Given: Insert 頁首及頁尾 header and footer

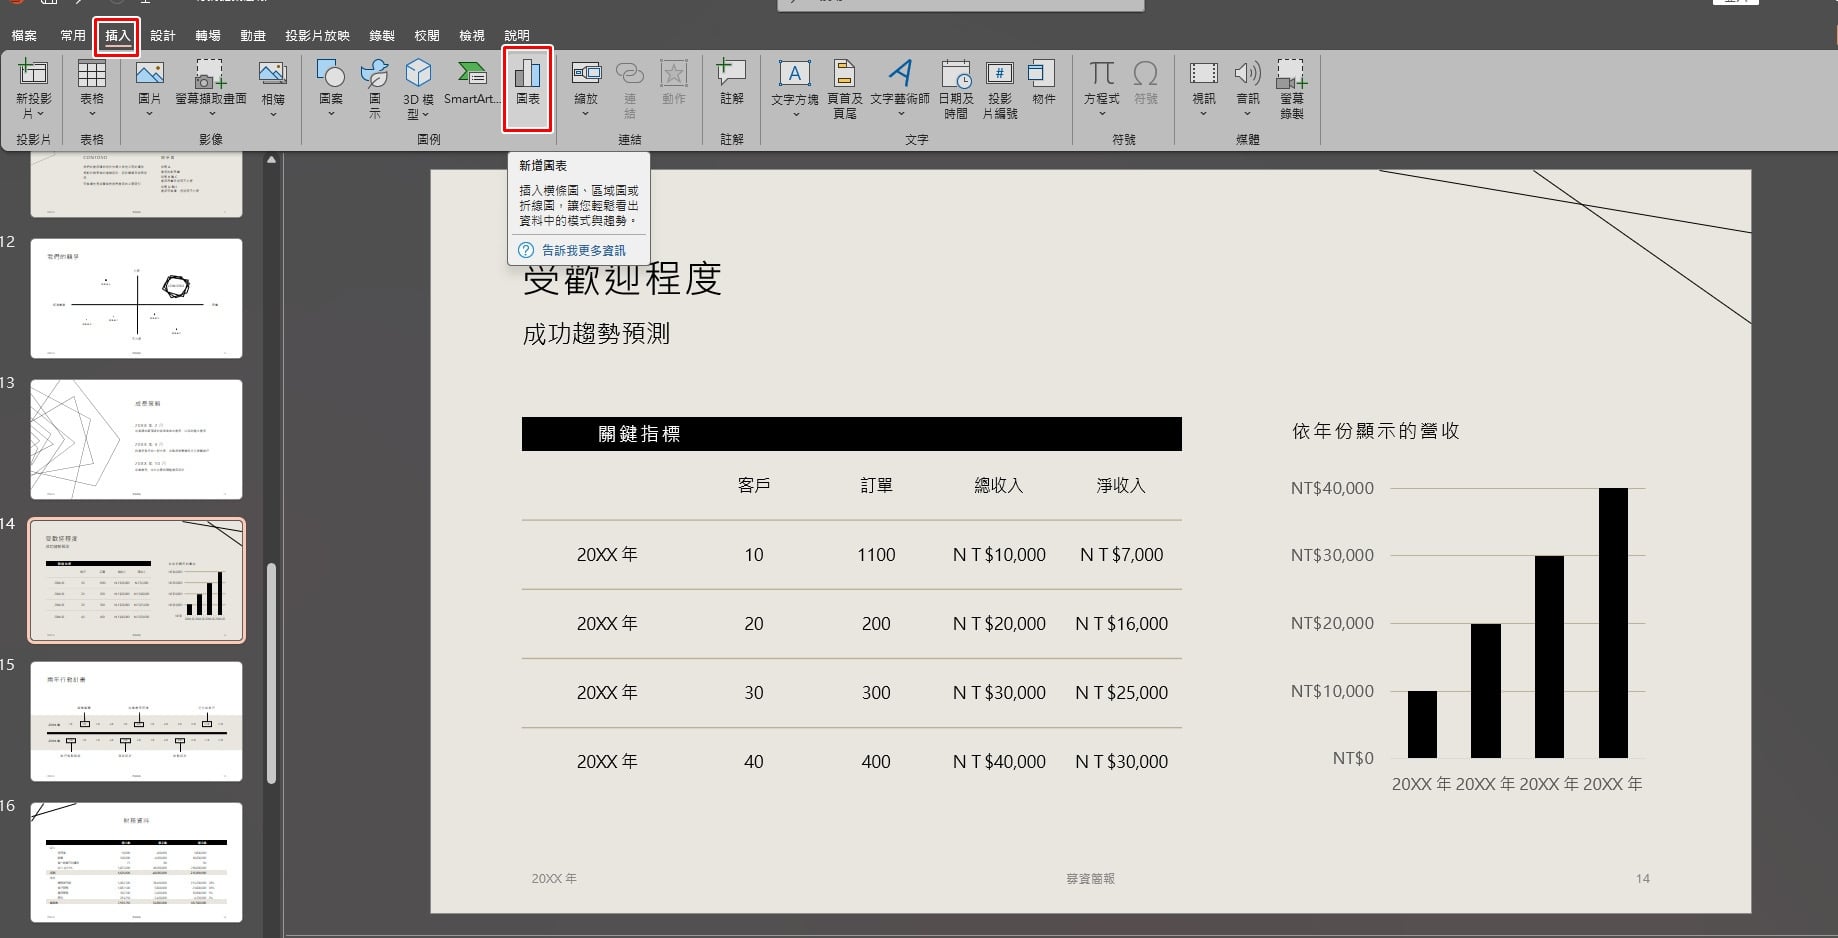Looking at the screenshot, I should [844, 88].
